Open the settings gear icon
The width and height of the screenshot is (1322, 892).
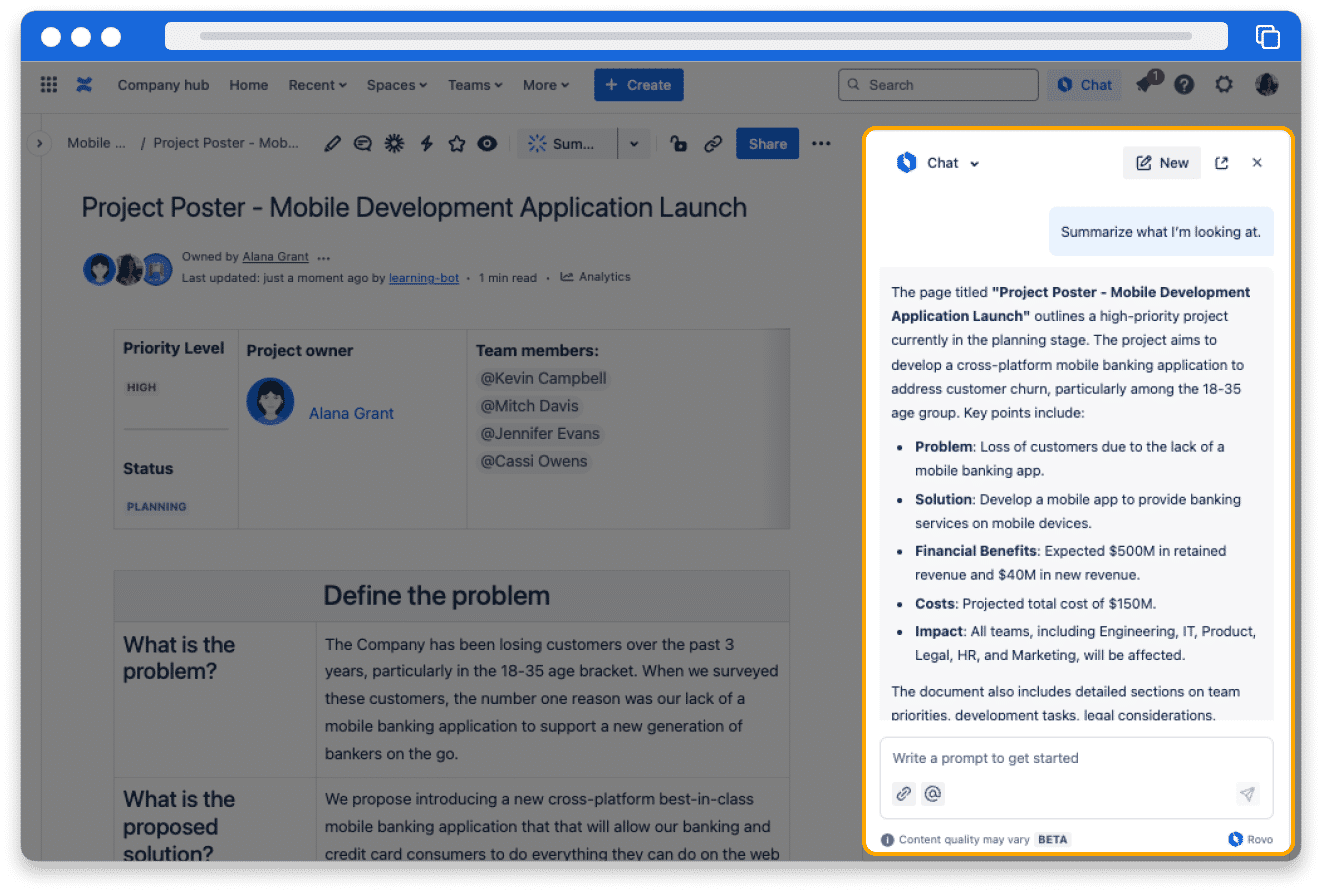click(x=1224, y=85)
